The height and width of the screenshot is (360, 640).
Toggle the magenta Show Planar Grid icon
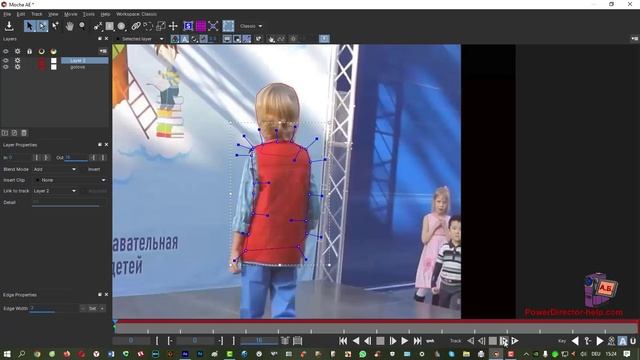pyautogui.click(x=201, y=26)
